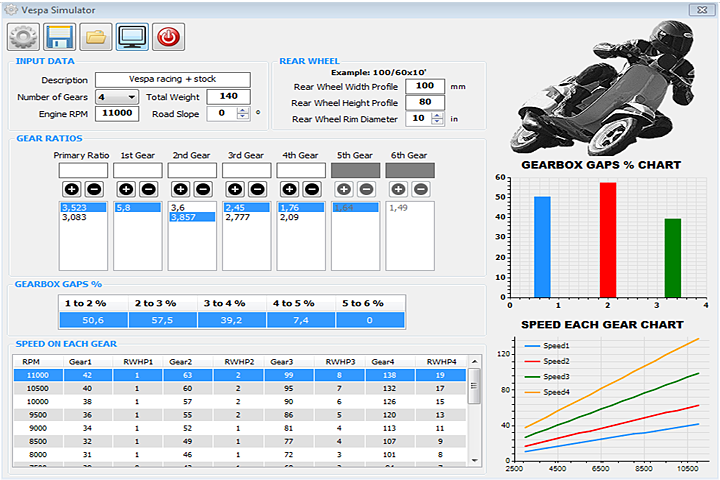This screenshot has height=480, width=720.
Task: Click the red bar in gaps chart
Action: coord(608,240)
